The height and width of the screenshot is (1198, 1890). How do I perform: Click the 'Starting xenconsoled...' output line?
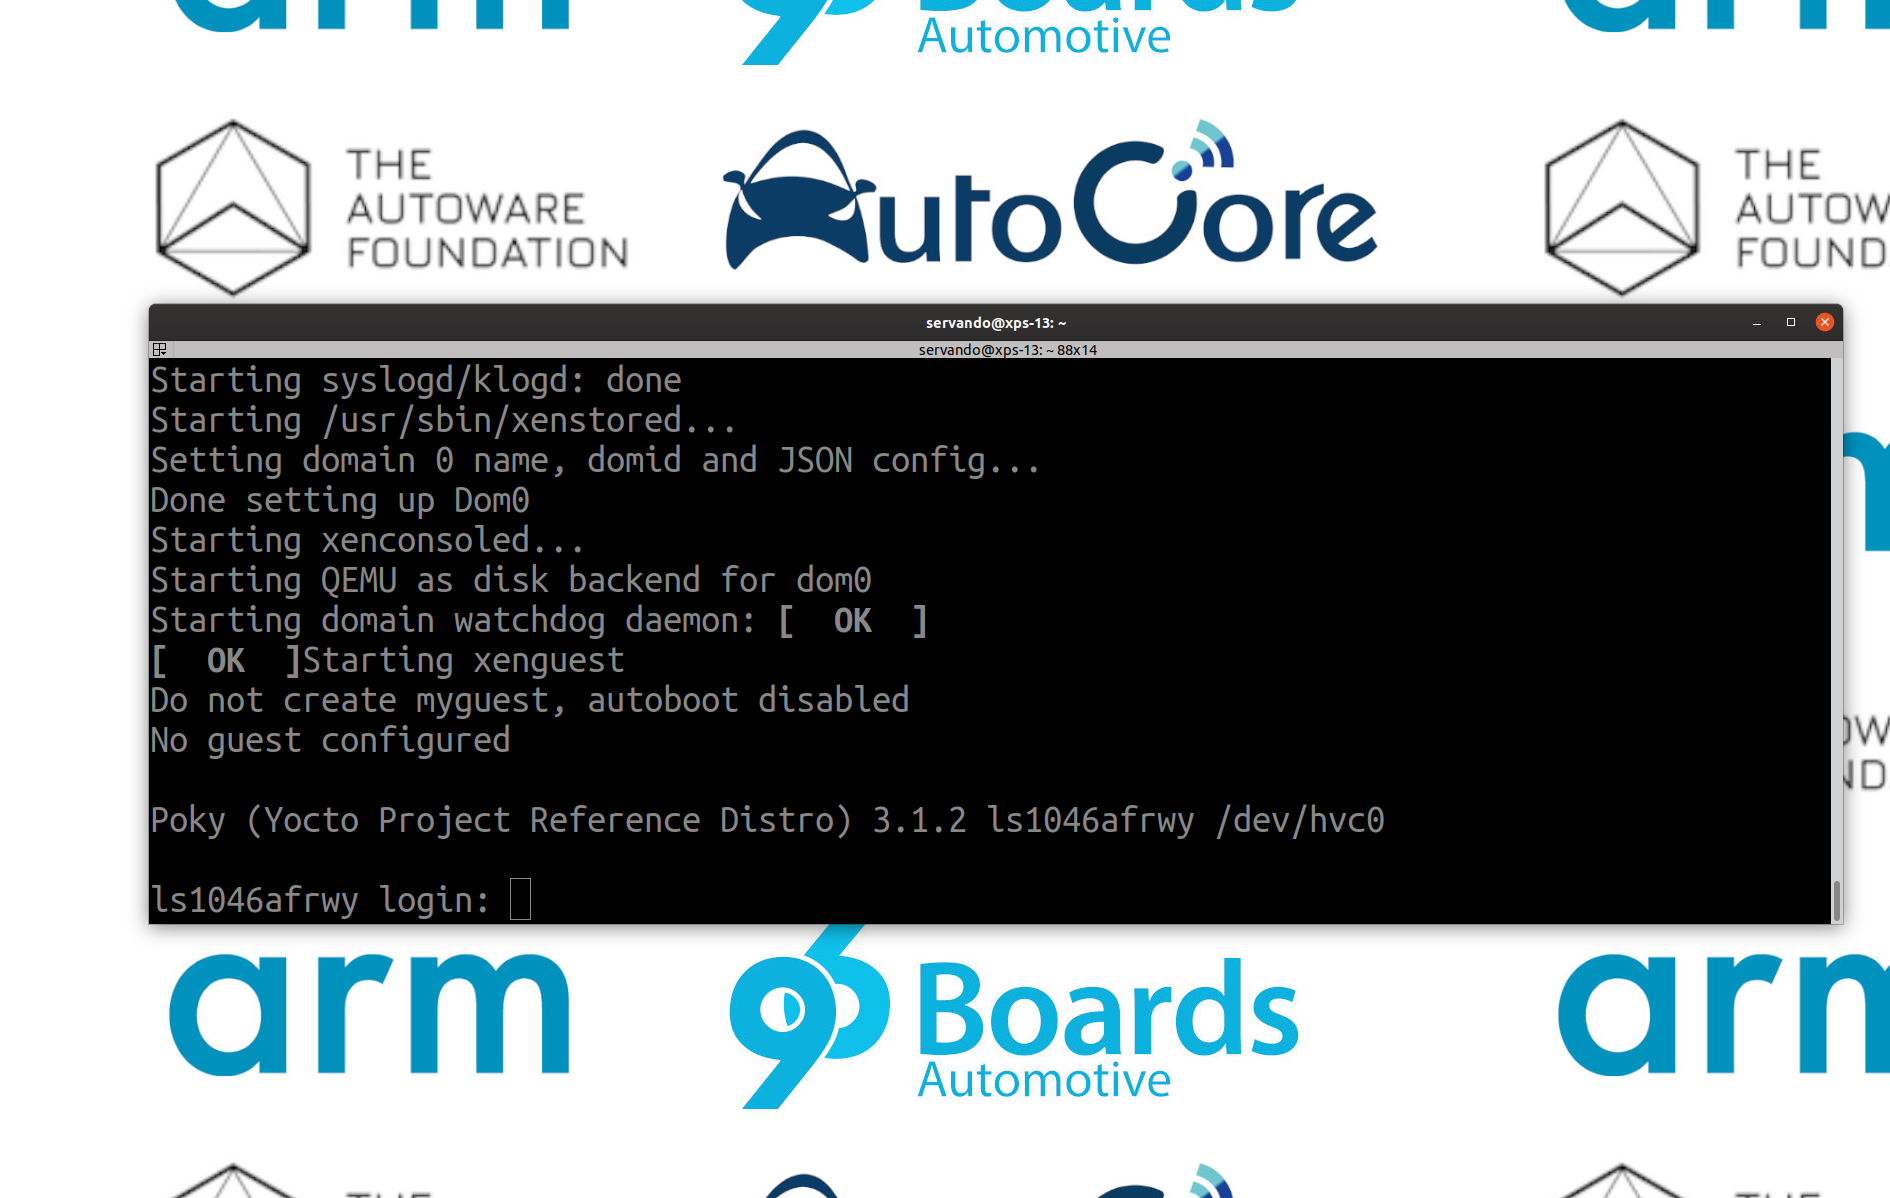367,540
